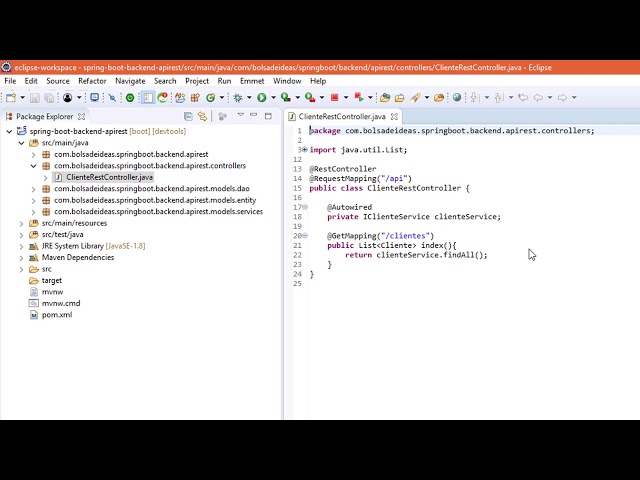Click the green relaunch icon with red badge
This screenshot has width=640, height=480.
[x=162, y=98]
